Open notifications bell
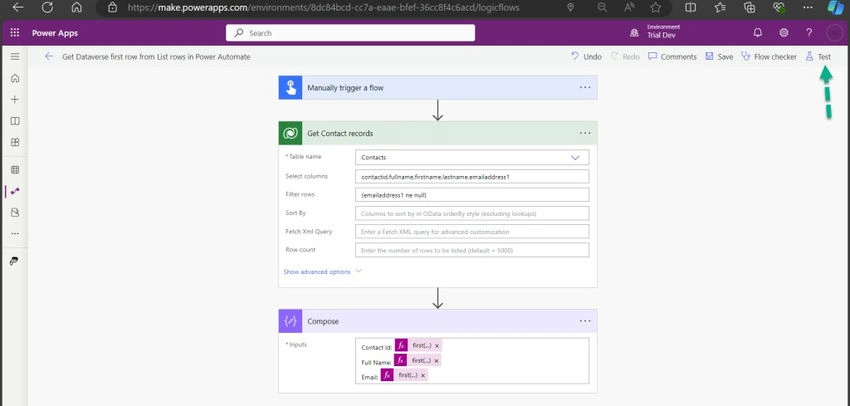 (x=758, y=33)
